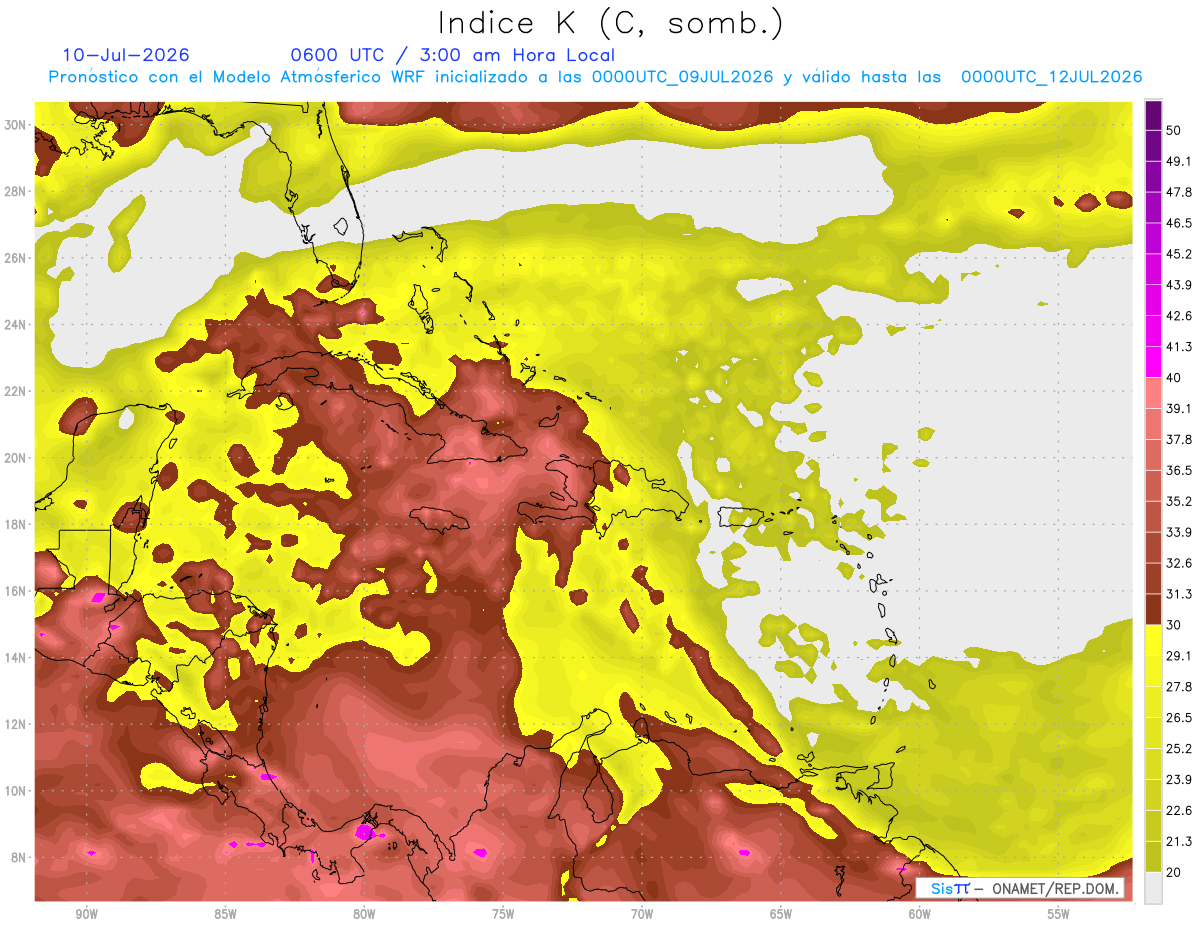
Task: Click the magenta colorbar segment between 40 and 41.3
Action: pyautogui.click(x=1153, y=362)
